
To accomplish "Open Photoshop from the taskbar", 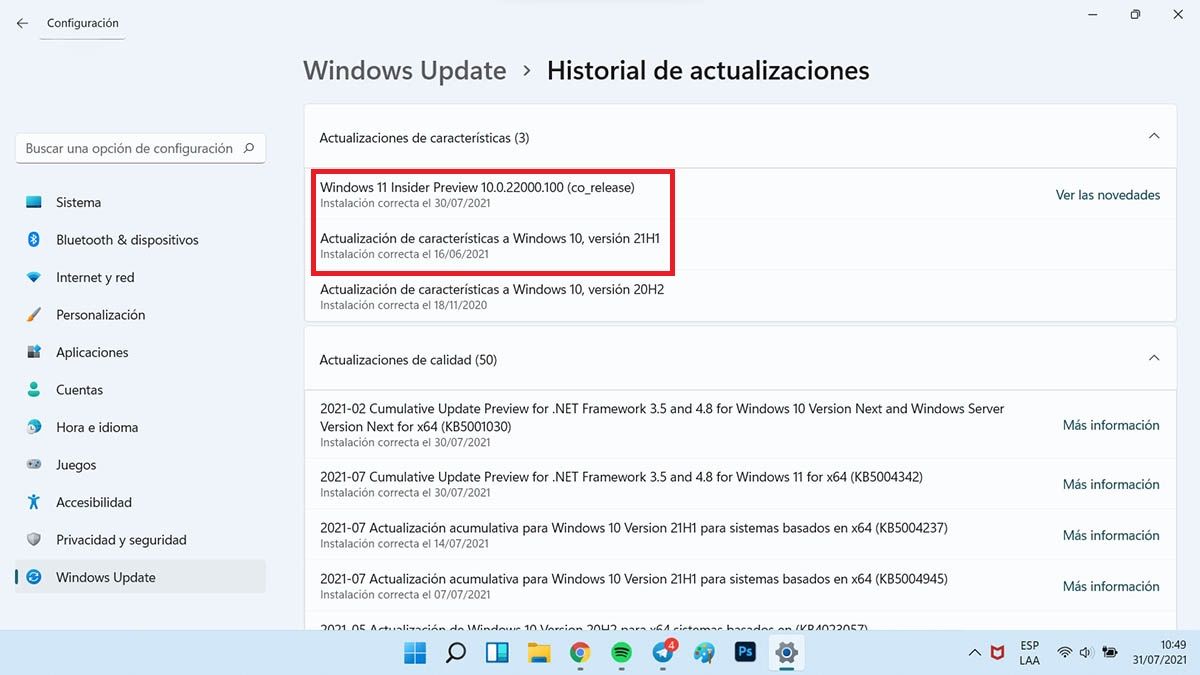I will pyautogui.click(x=745, y=653).
